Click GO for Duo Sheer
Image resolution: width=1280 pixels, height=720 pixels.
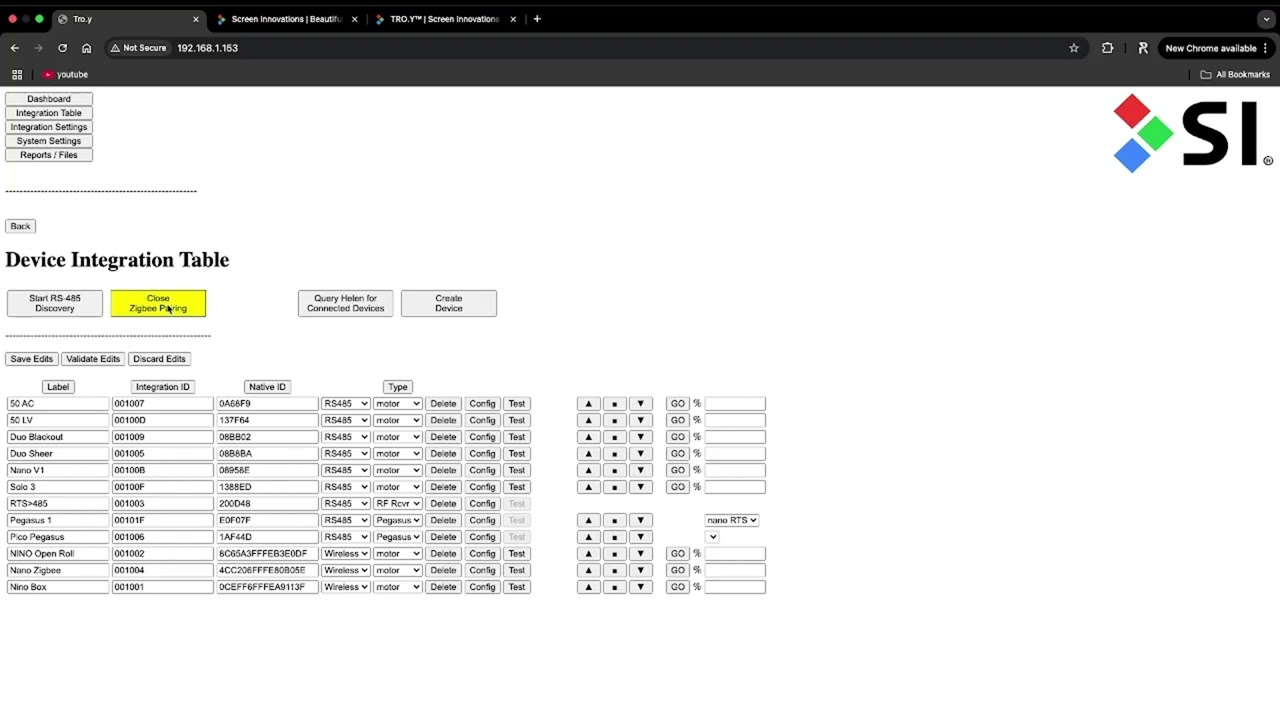tap(678, 454)
